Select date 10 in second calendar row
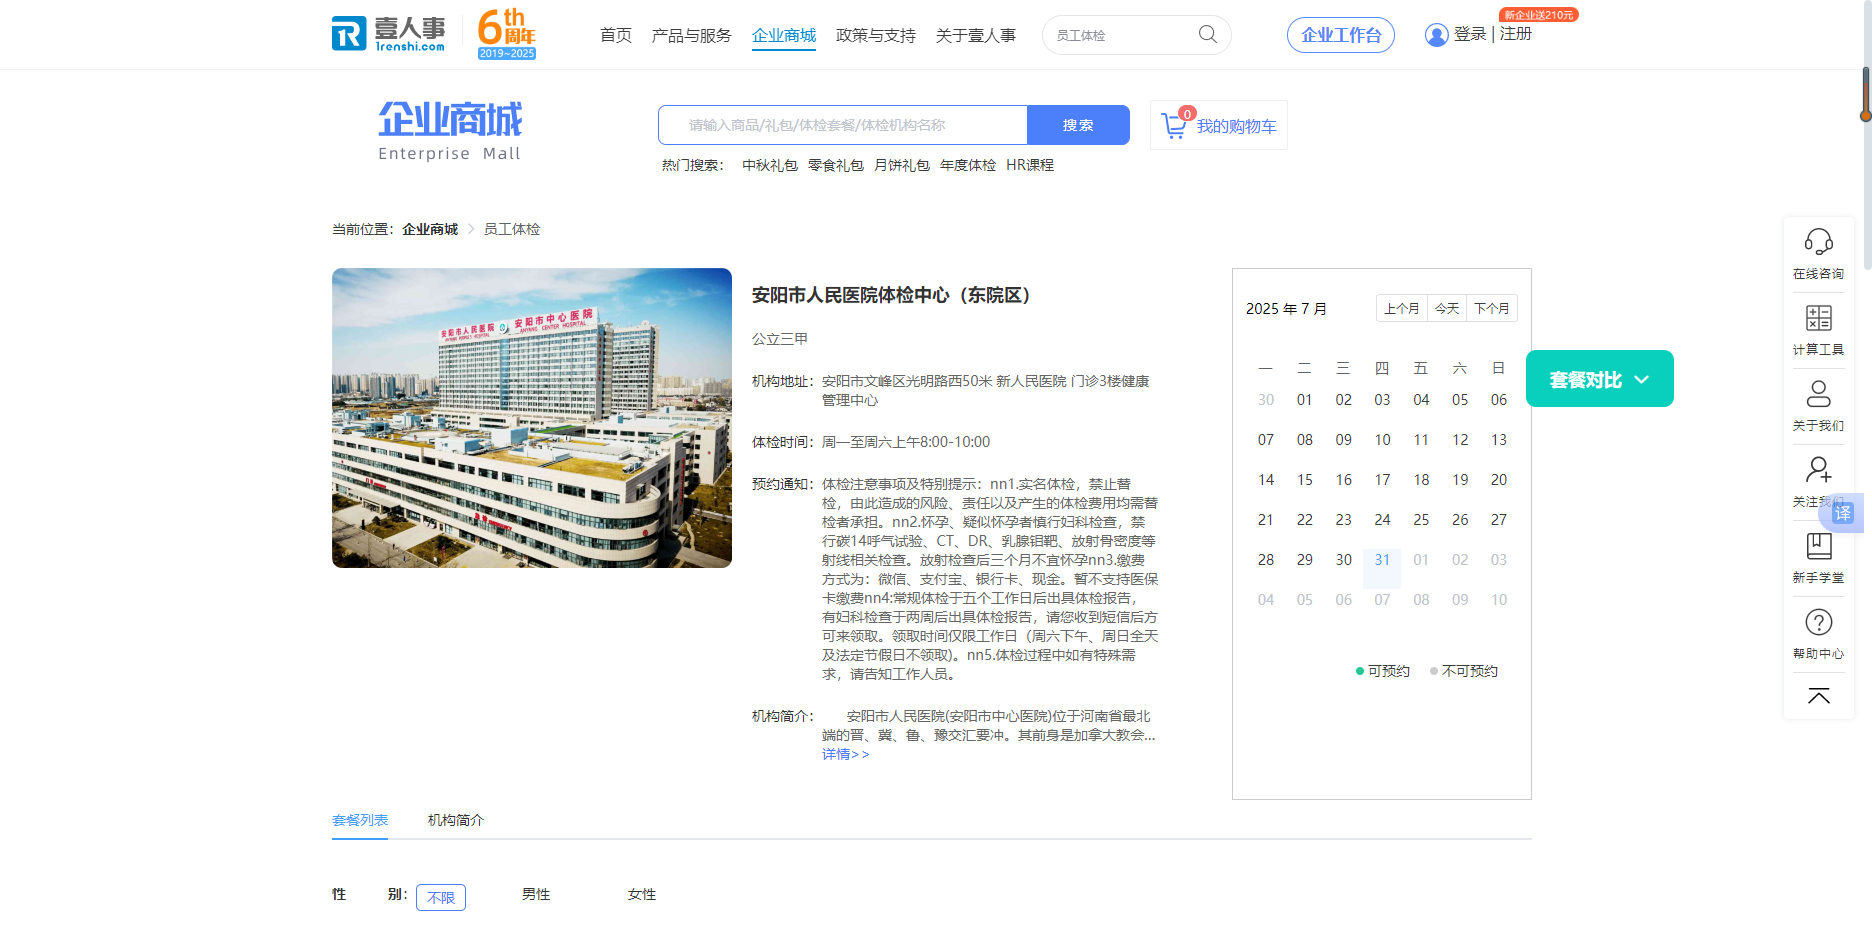The height and width of the screenshot is (935, 1872). click(x=1382, y=440)
